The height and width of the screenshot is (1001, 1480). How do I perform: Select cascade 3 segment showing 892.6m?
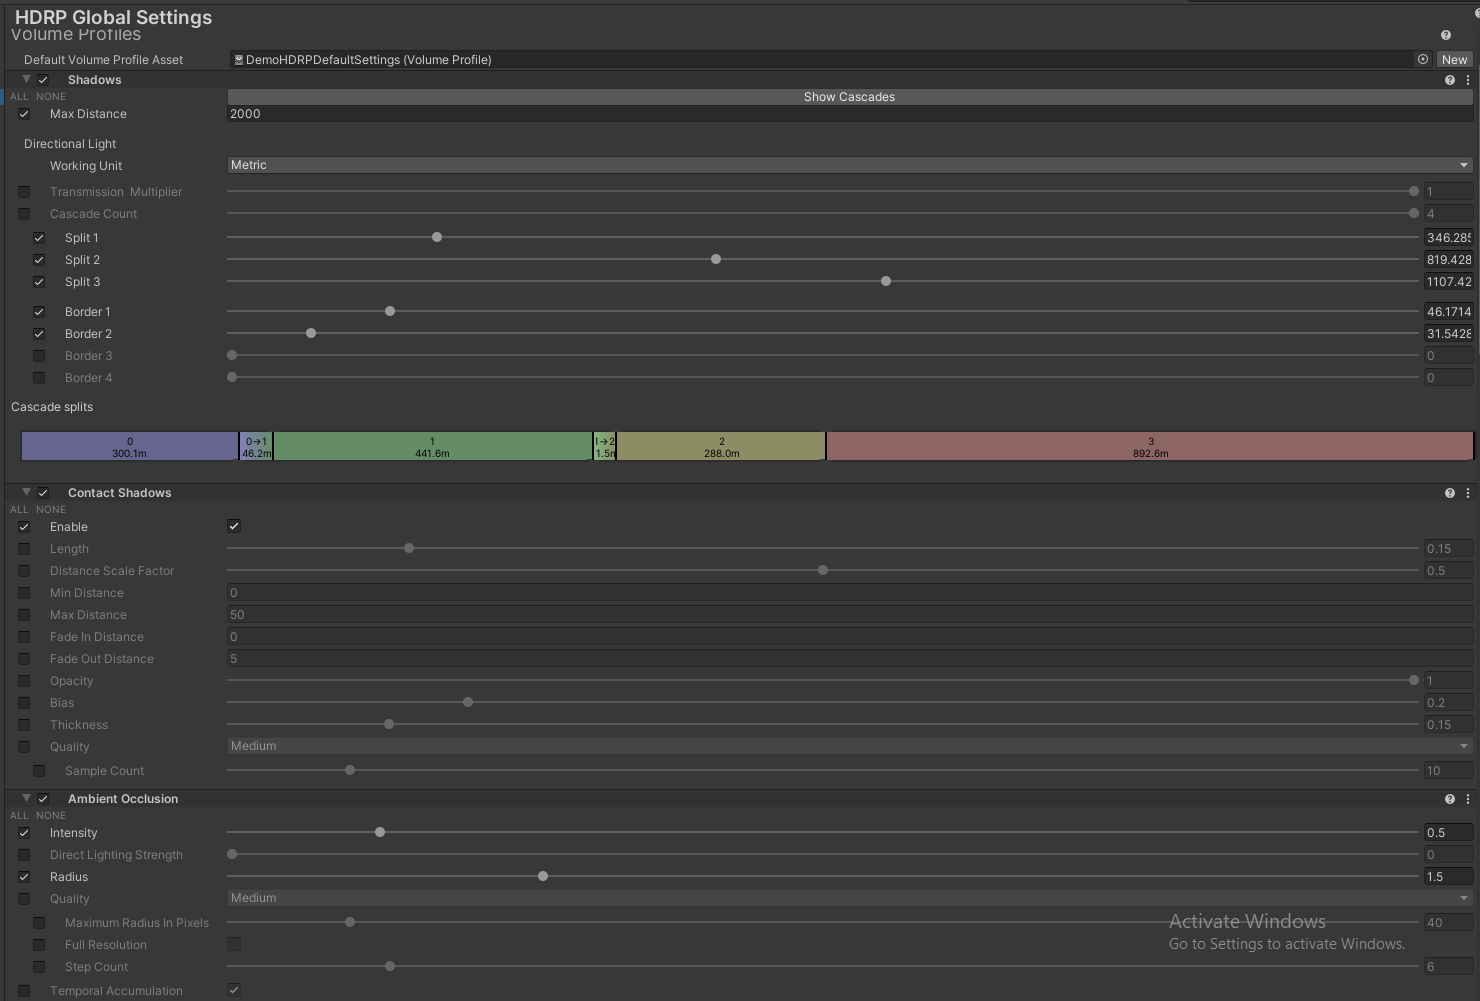tap(1150, 446)
